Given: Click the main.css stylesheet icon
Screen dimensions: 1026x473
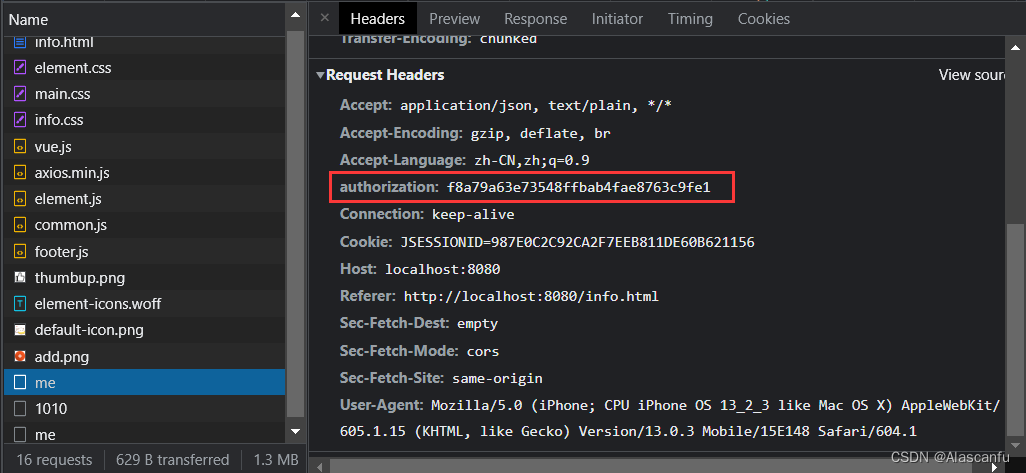Looking at the screenshot, I should (x=20, y=94).
